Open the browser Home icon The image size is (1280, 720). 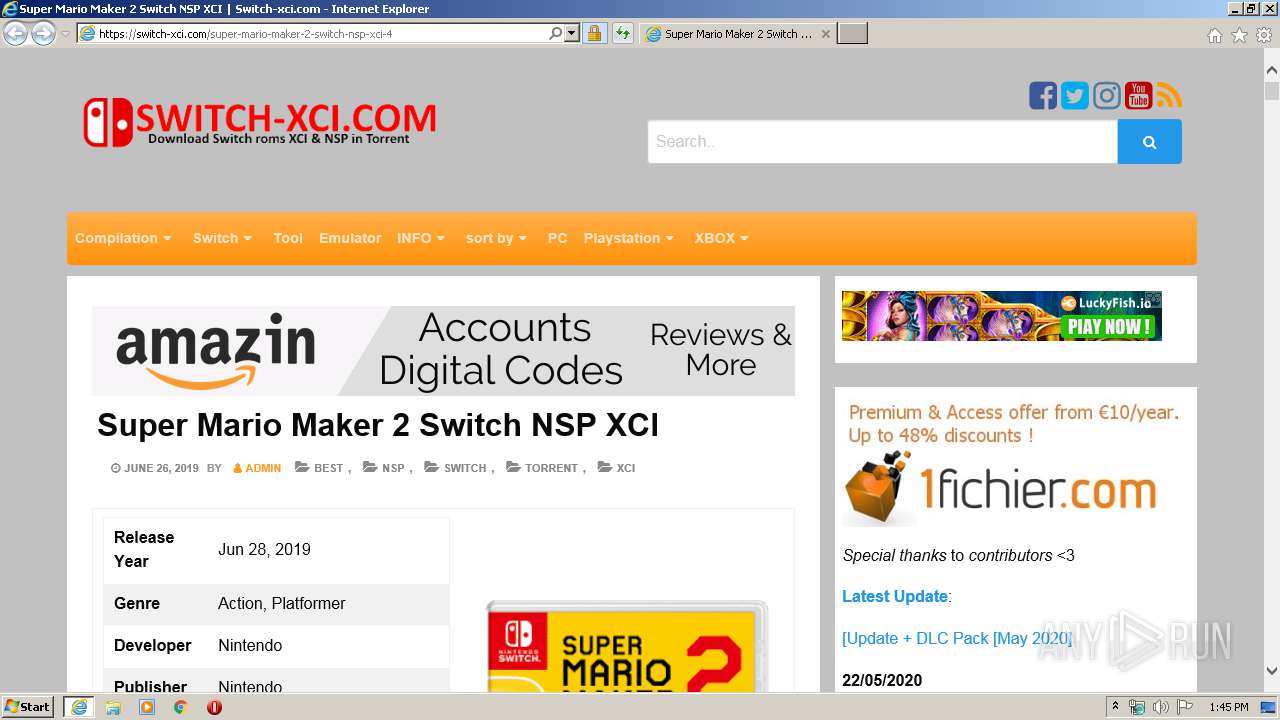tap(1214, 35)
